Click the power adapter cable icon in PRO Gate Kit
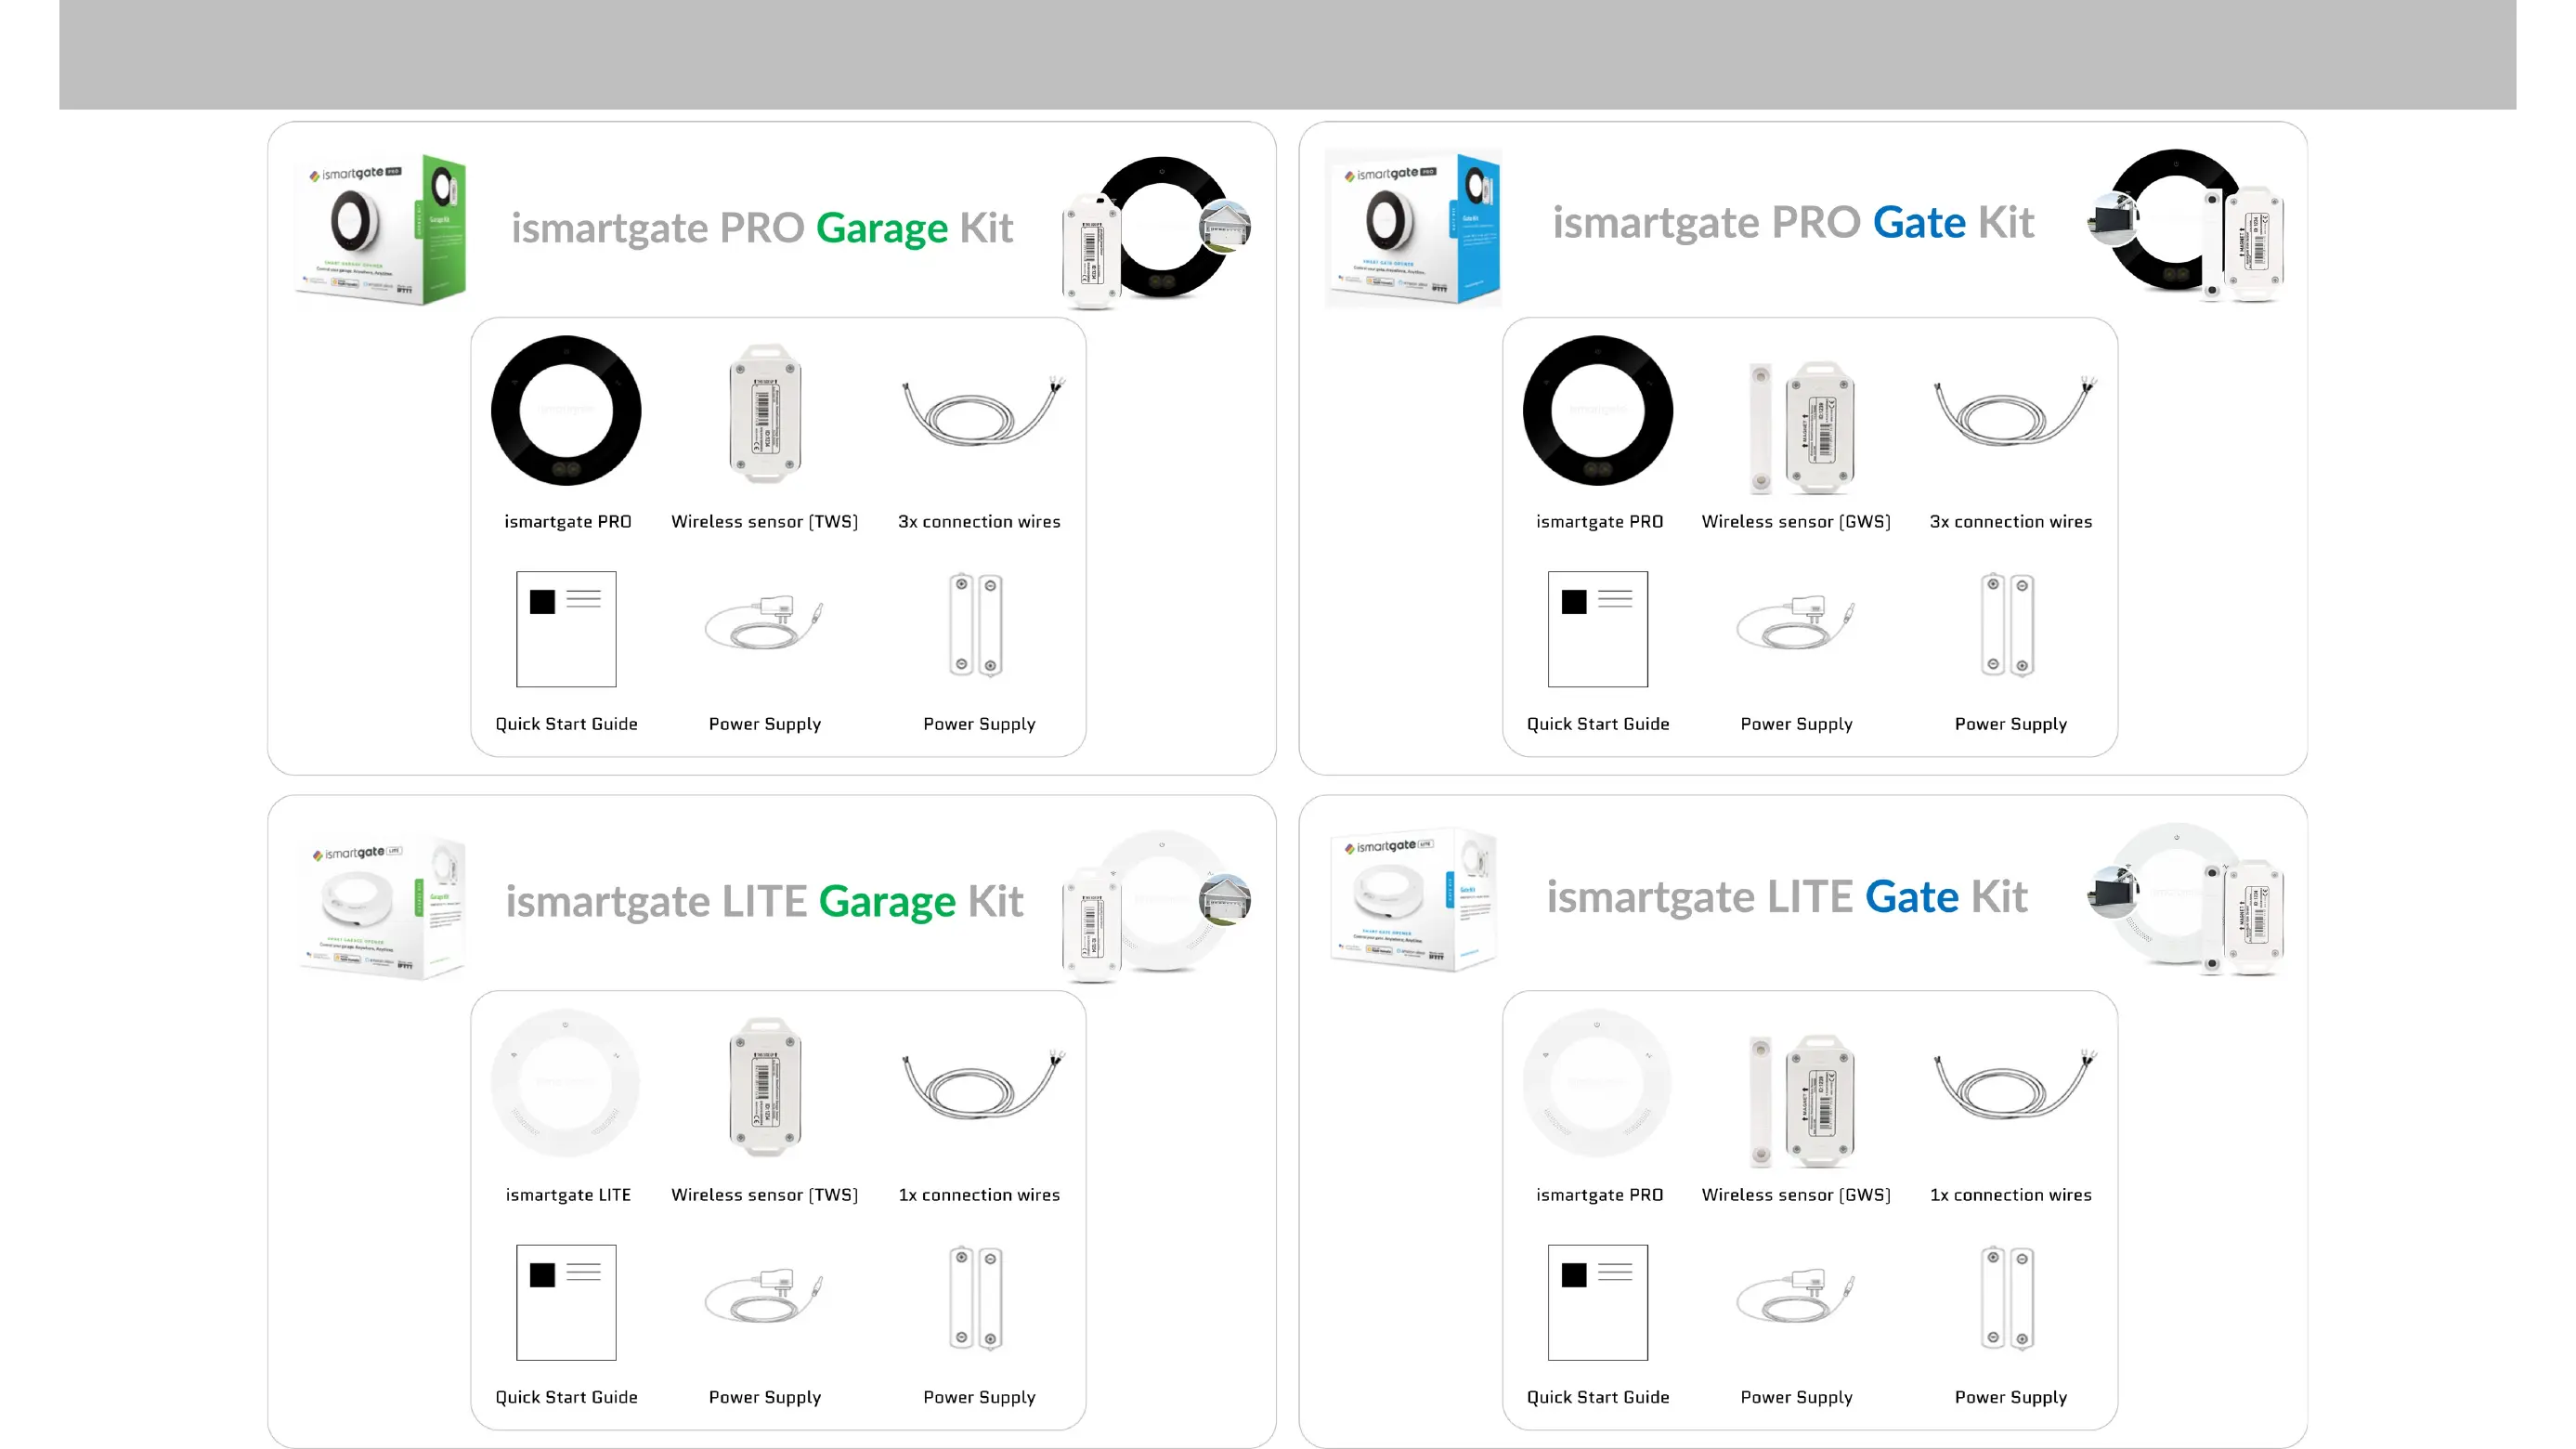 click(1795, 622)
